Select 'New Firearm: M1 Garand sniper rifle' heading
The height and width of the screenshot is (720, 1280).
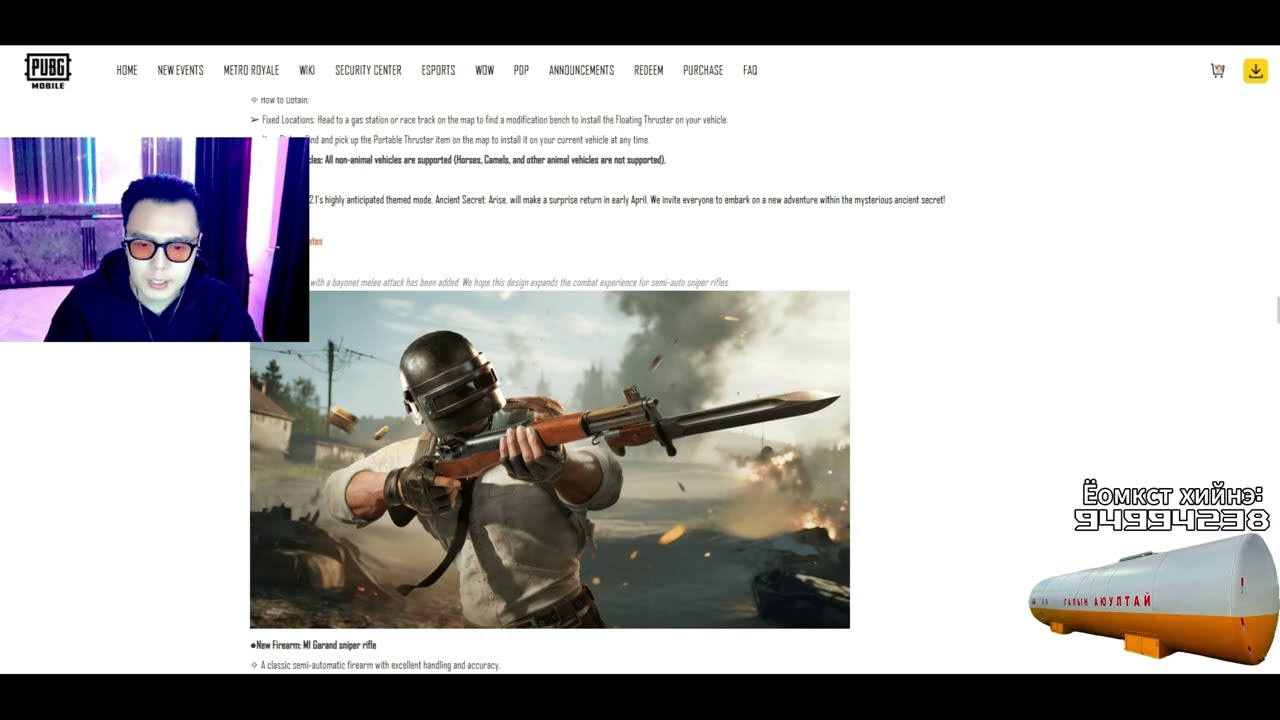pos(314,646)
